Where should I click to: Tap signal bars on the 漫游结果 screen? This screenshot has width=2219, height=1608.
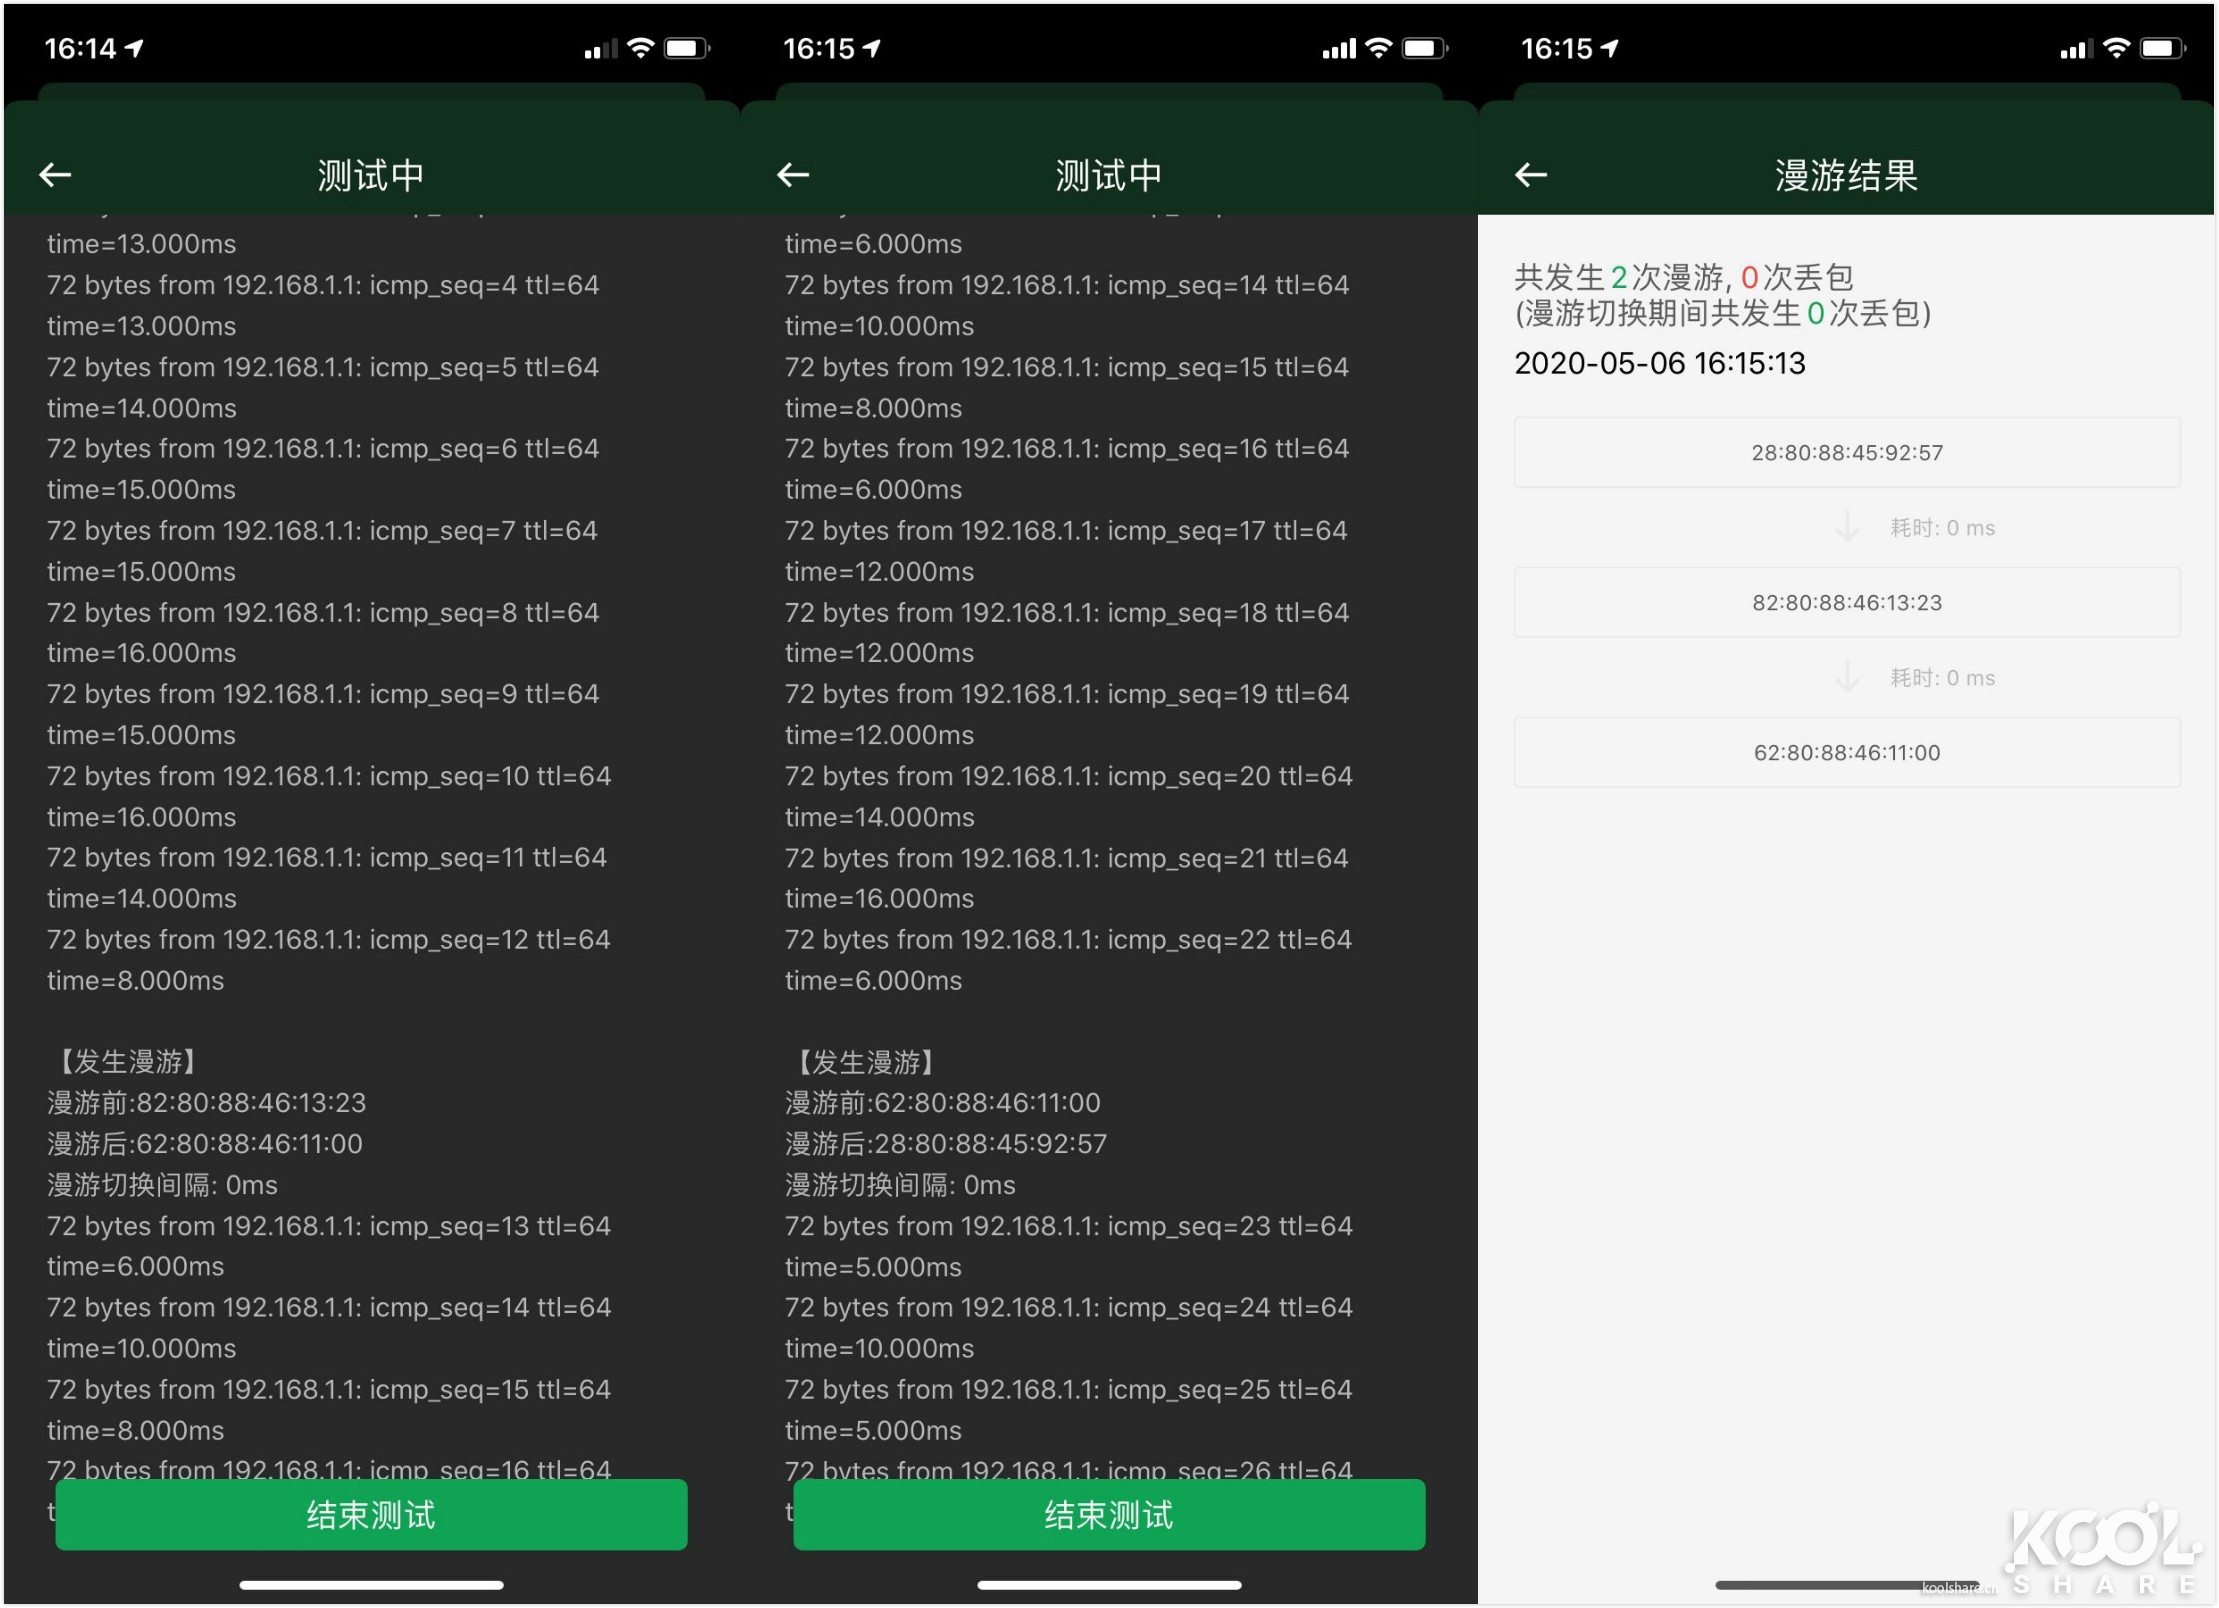(x=2077, y=49)
